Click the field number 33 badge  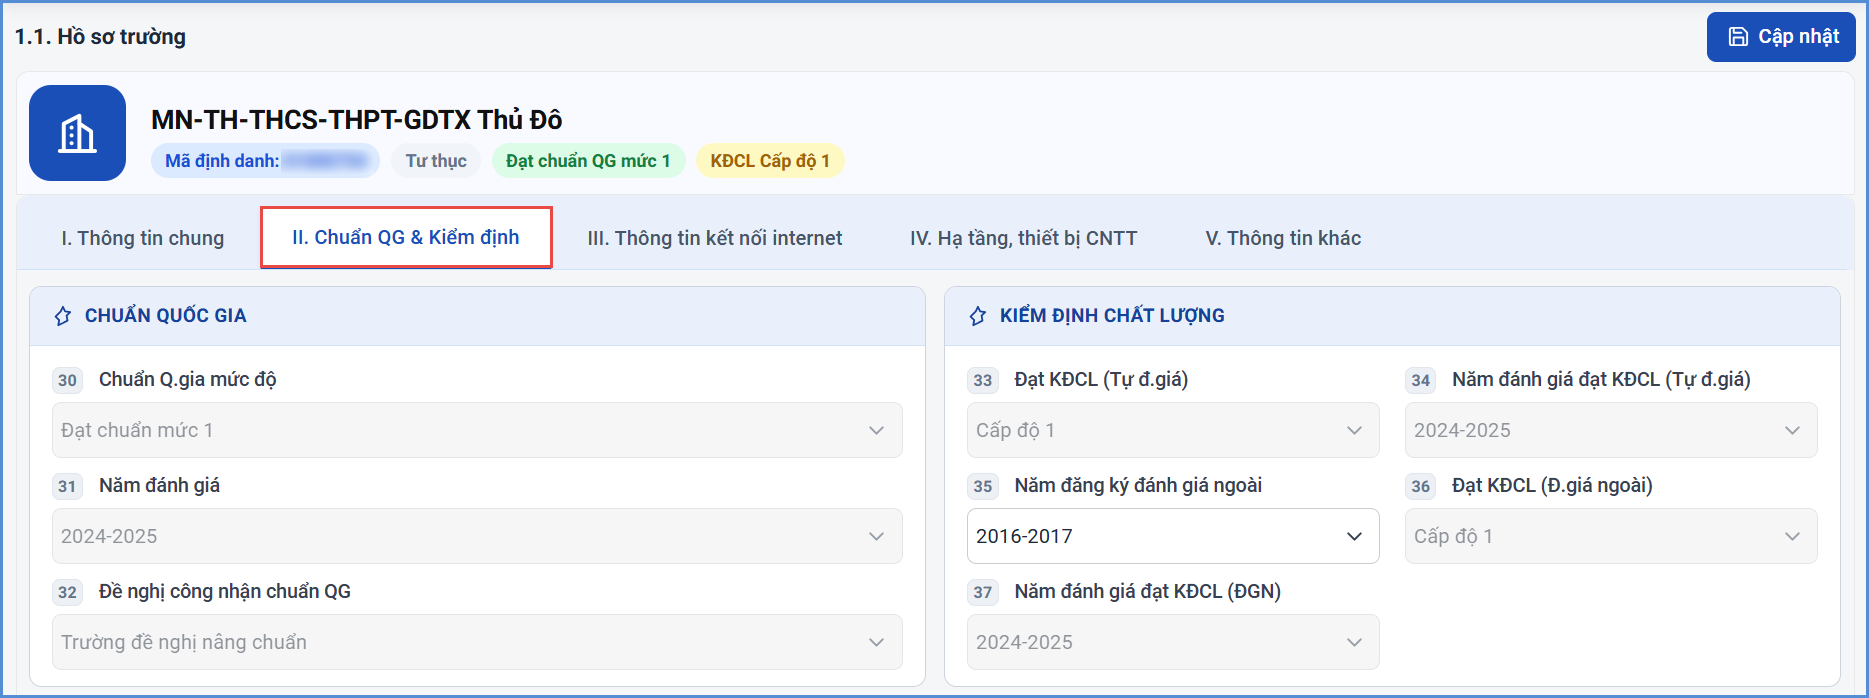(x=983, y=380)
